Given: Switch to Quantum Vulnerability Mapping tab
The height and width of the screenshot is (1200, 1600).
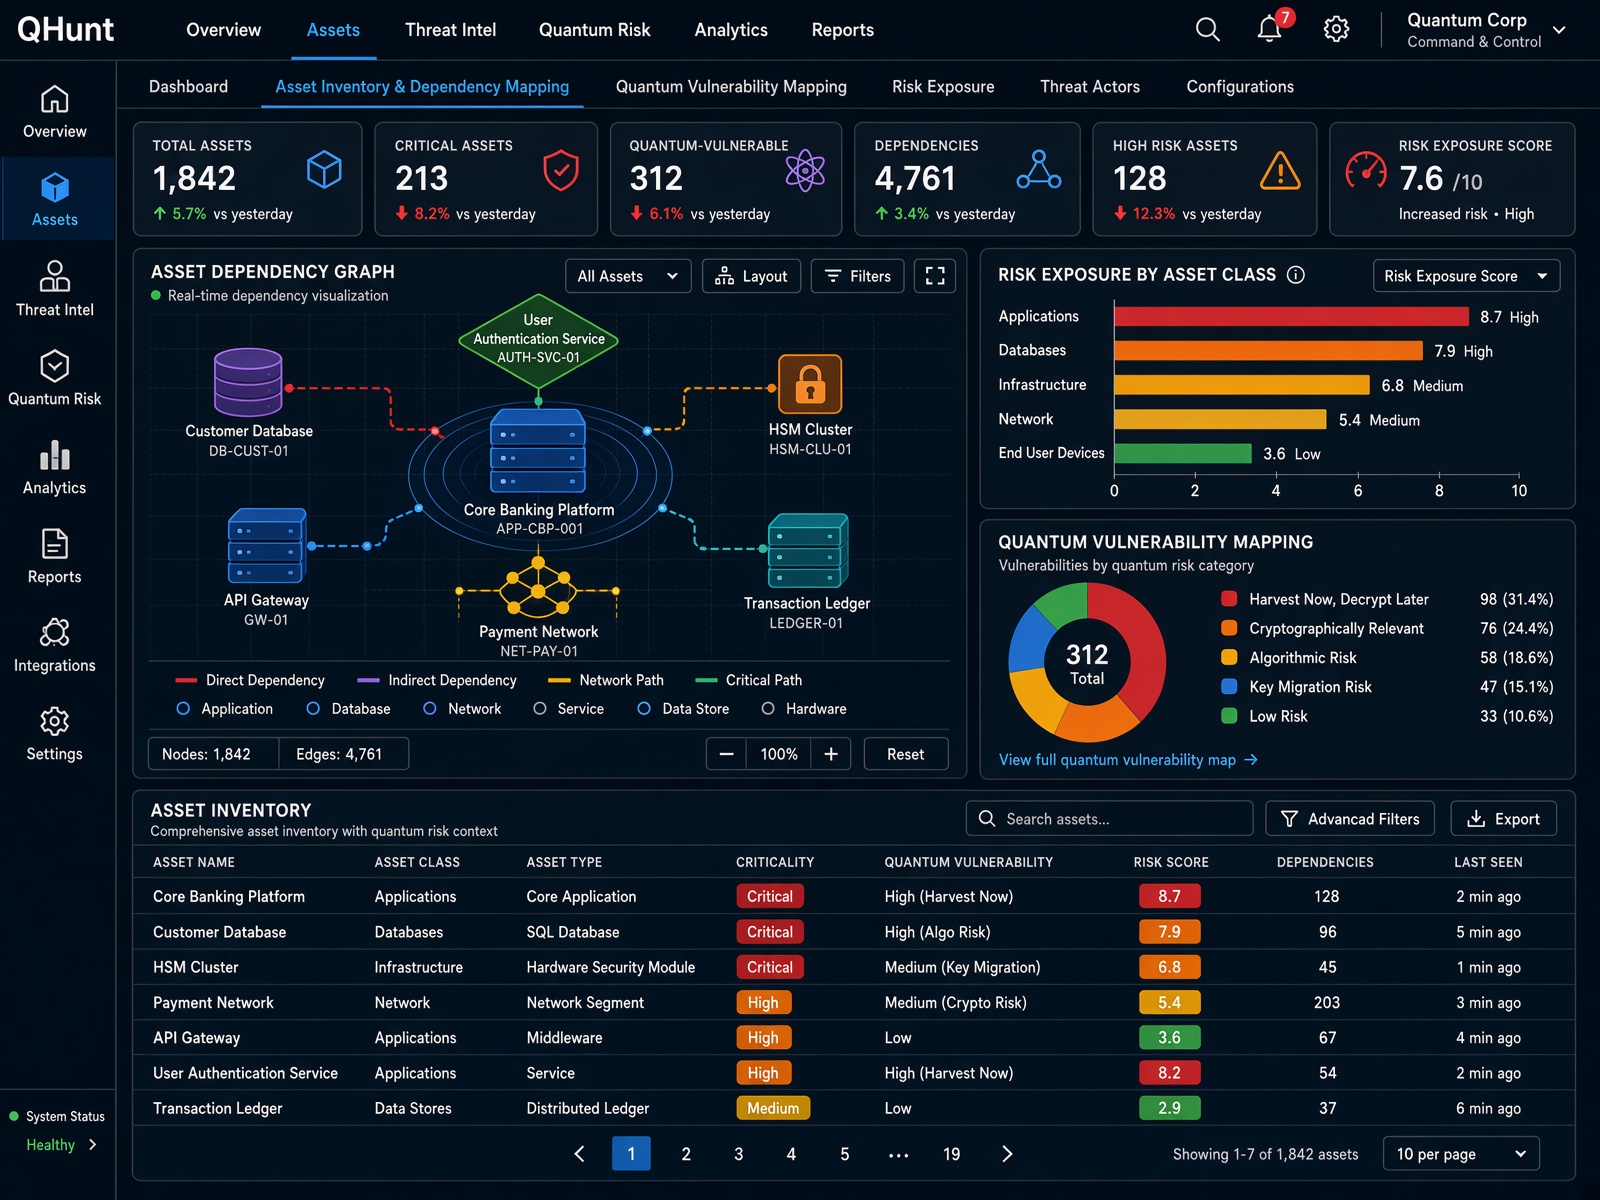Looking at the screenshot, I should click(x=731, y=87).
